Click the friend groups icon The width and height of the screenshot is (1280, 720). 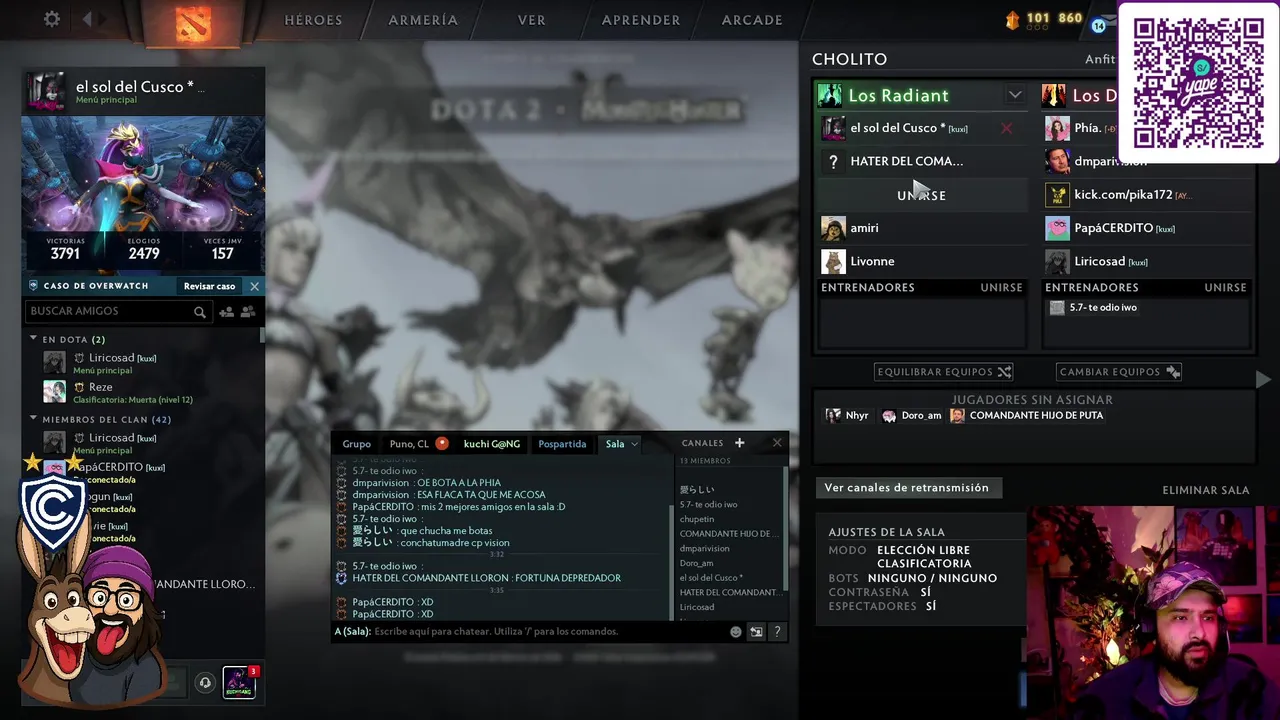248,312
